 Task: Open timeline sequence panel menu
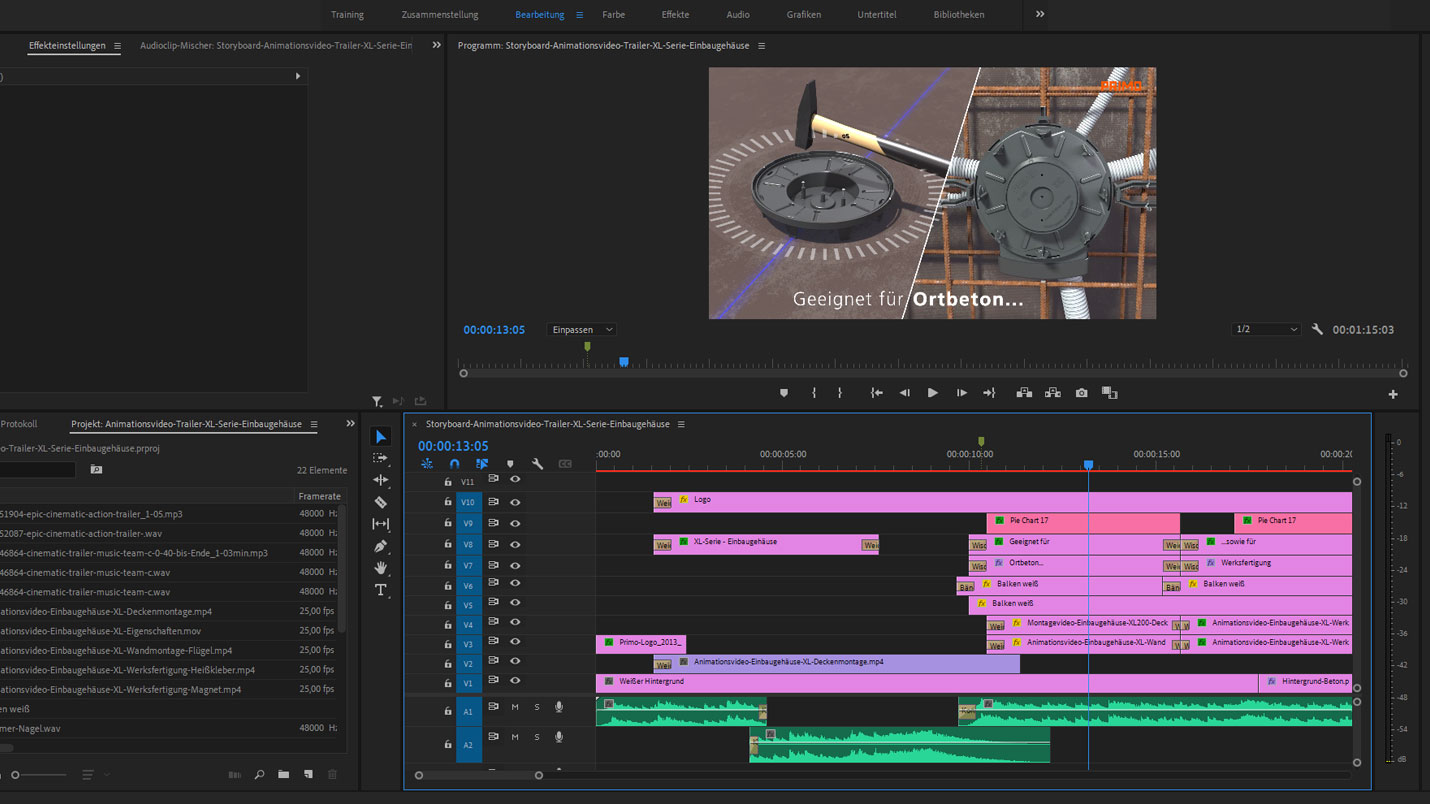tap(682, 424)
